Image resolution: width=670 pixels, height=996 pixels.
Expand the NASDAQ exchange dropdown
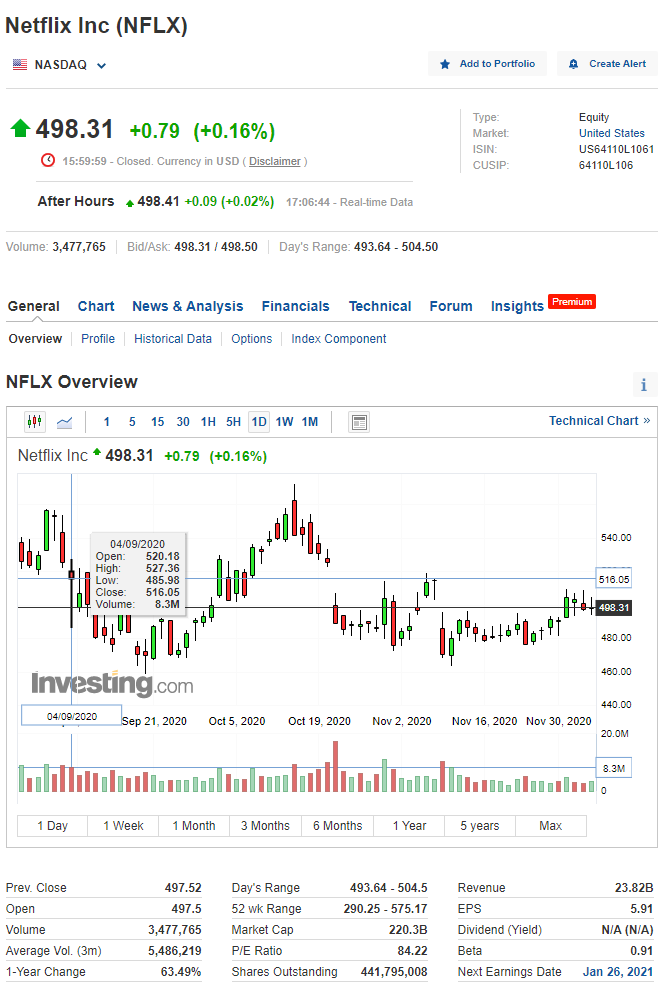coord(102,65)
